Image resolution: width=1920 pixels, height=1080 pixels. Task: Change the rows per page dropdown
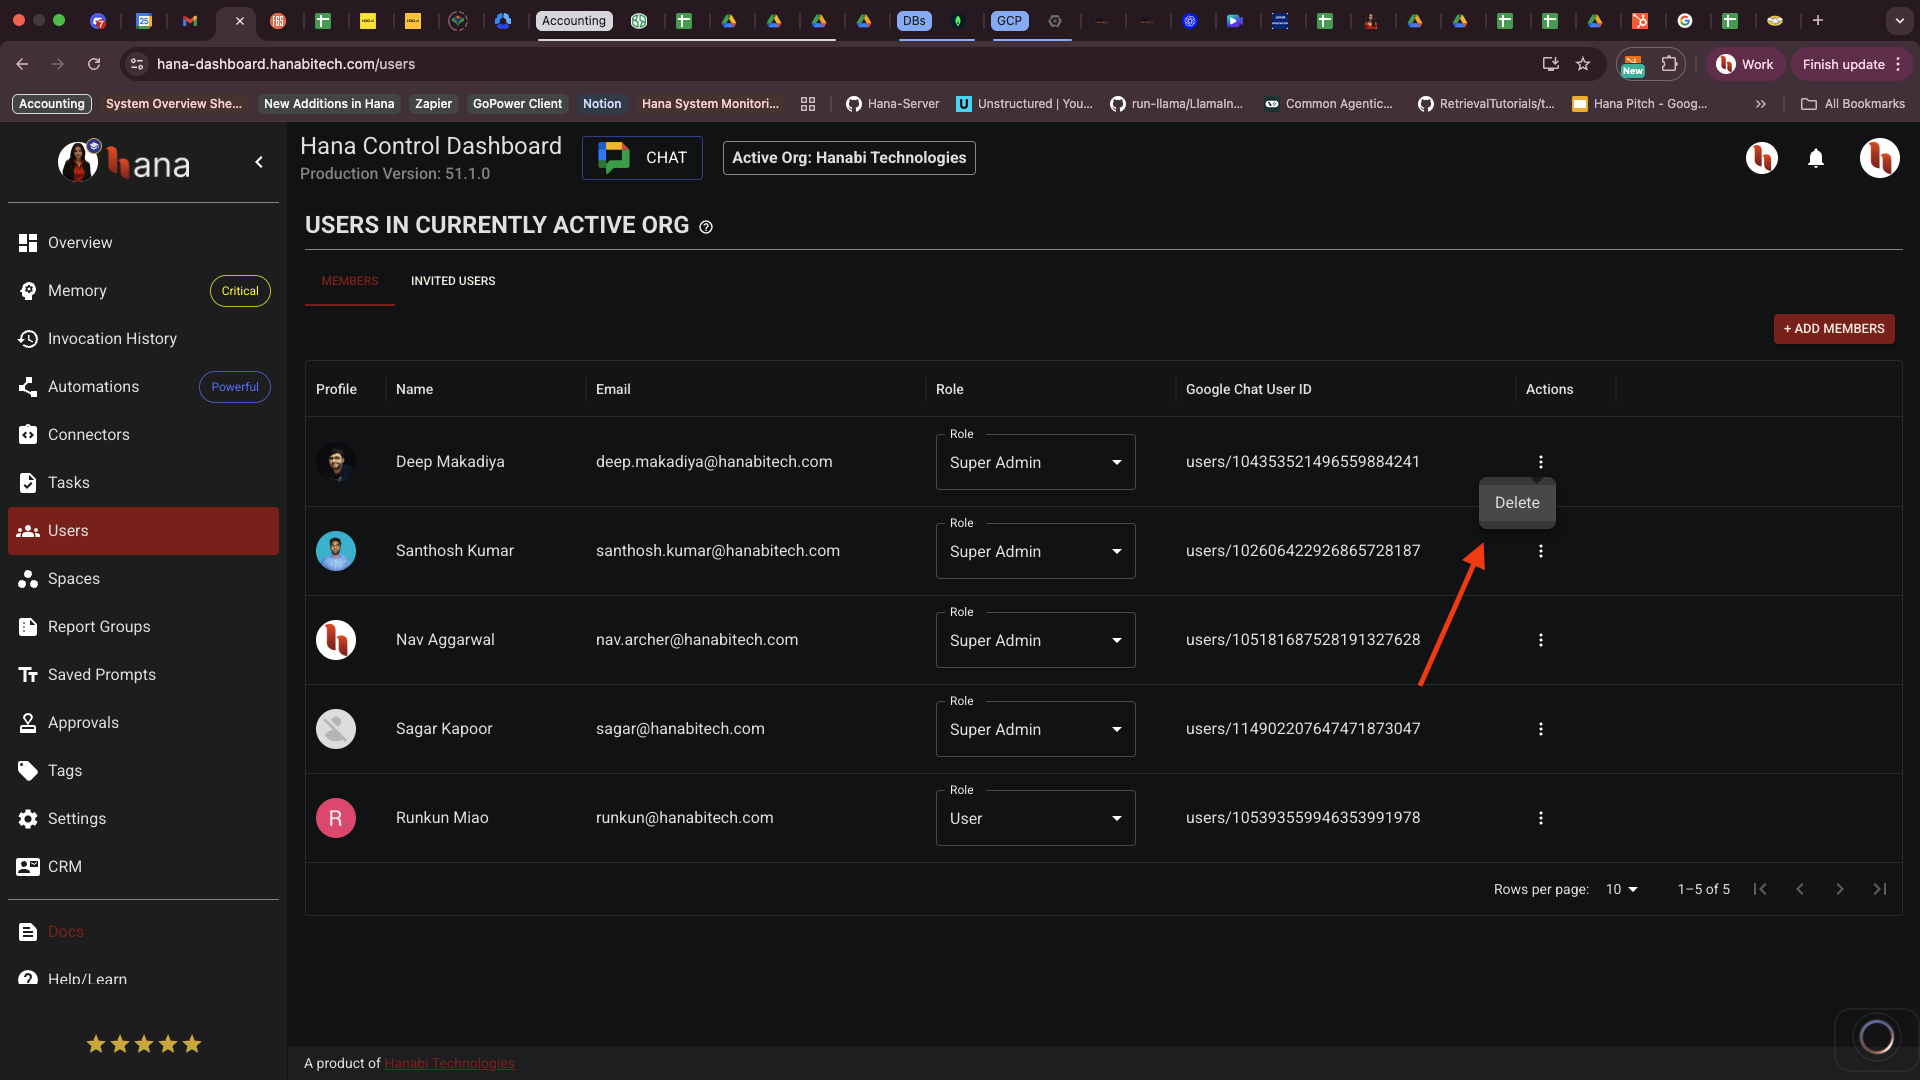[1621, 889]
